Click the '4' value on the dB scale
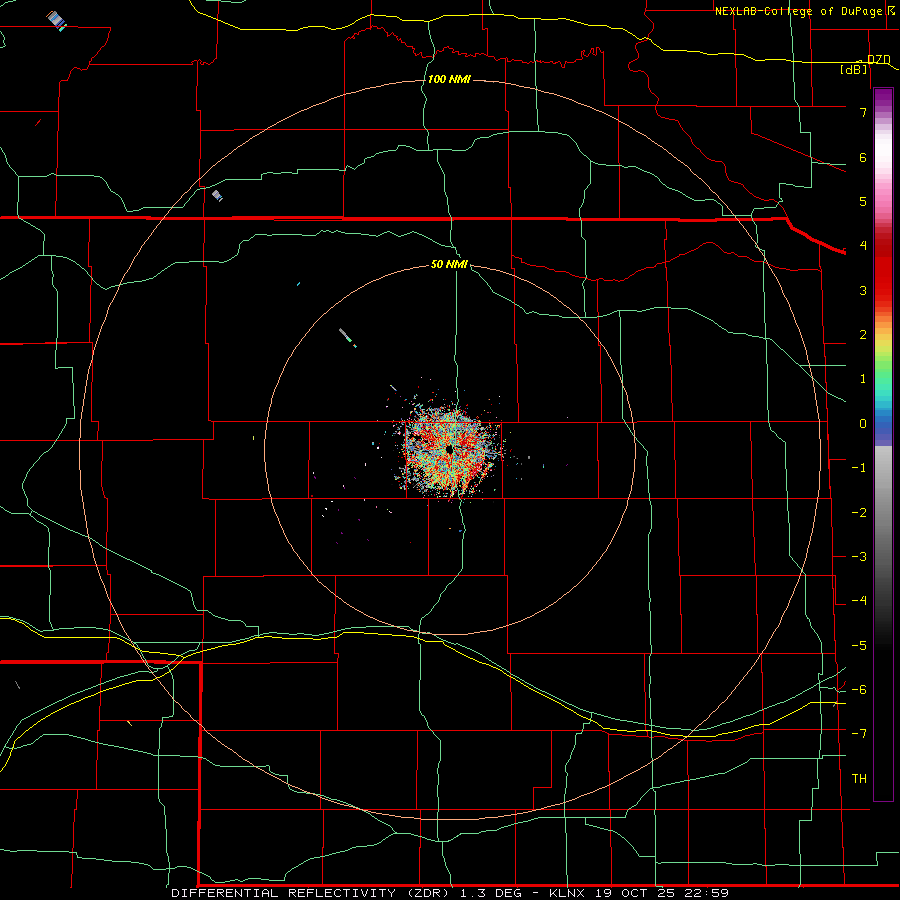The image size is (900, 900). click(863, 246)
